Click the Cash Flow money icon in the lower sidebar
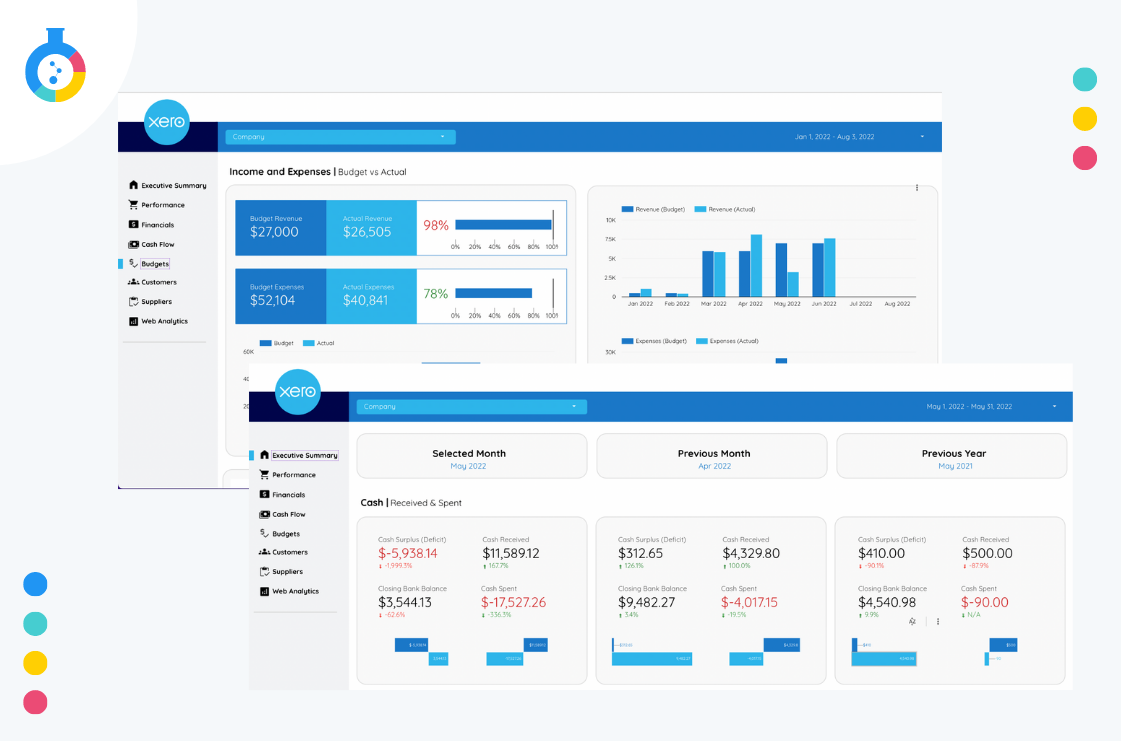The height and width of the screenshot is (741, 1121). [264, 514]
